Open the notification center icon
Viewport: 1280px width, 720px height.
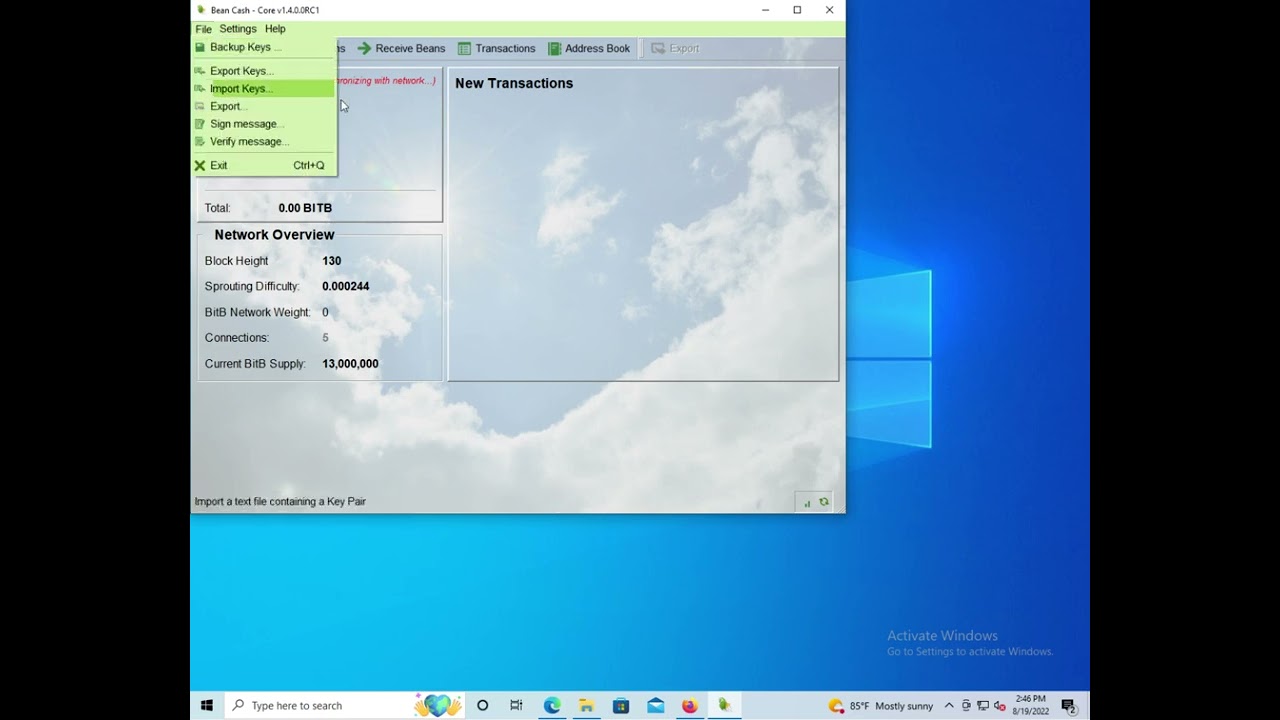point(1068,706)
